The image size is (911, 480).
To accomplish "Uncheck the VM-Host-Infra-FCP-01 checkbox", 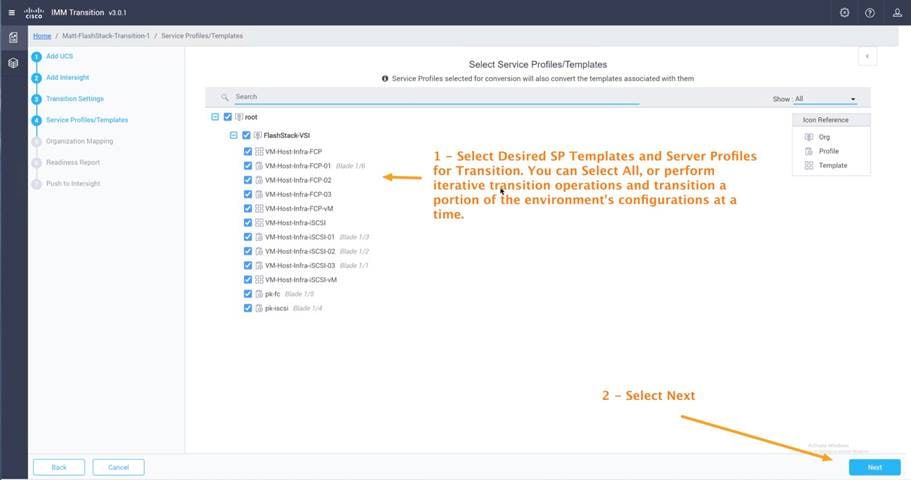I will click(x=248, y=166).
